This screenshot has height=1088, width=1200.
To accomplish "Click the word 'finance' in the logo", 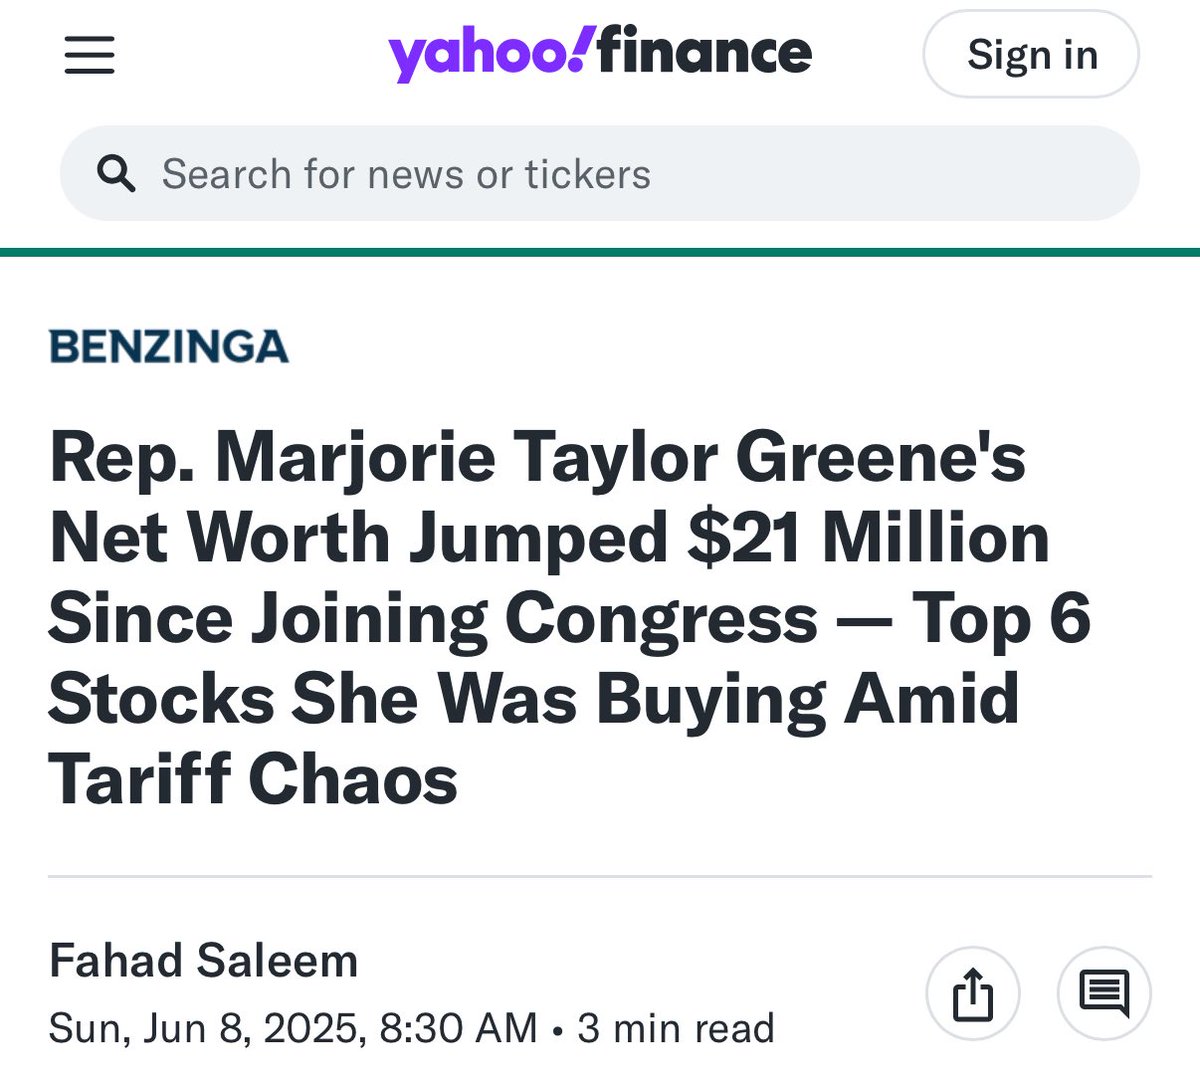I will (705, 54).
